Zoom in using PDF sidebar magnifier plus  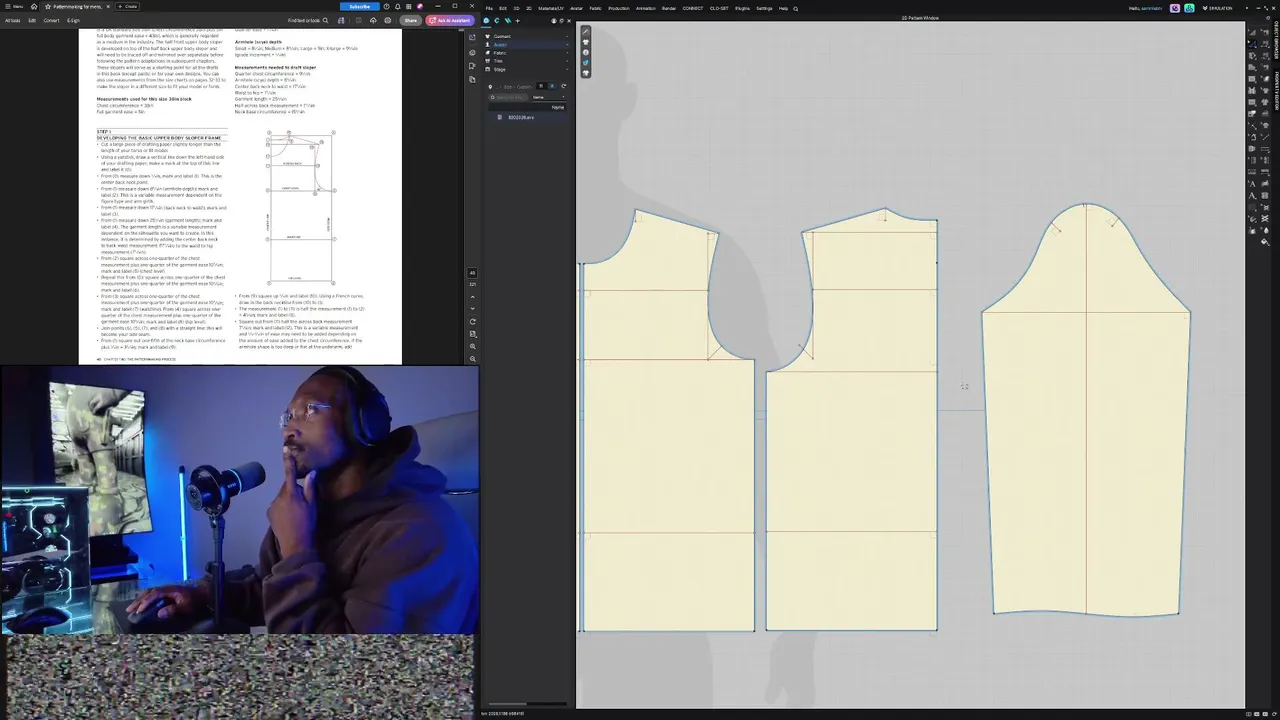click(472, 346)
